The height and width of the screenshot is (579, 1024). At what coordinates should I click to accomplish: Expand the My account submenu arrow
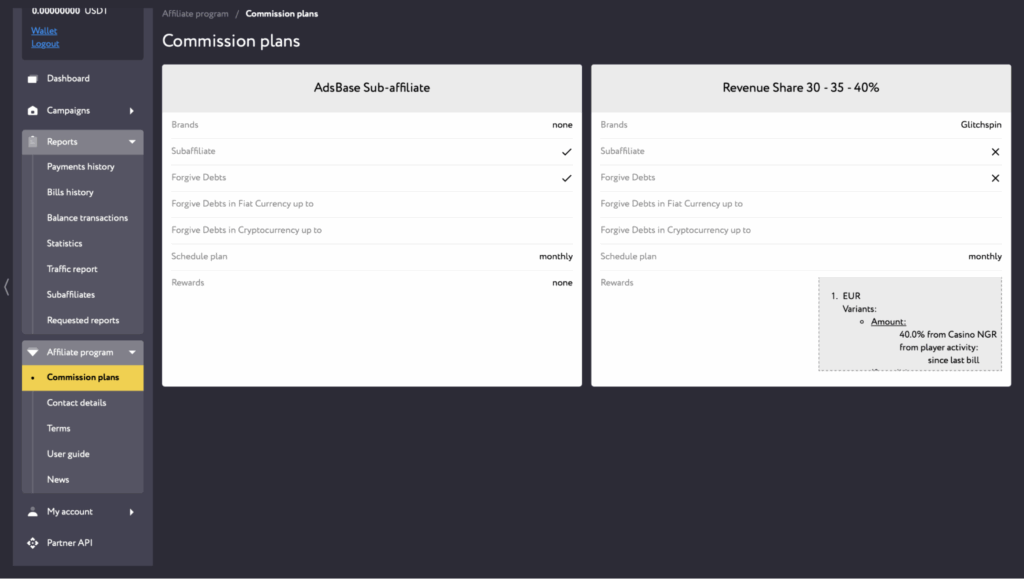click(132, 512)
